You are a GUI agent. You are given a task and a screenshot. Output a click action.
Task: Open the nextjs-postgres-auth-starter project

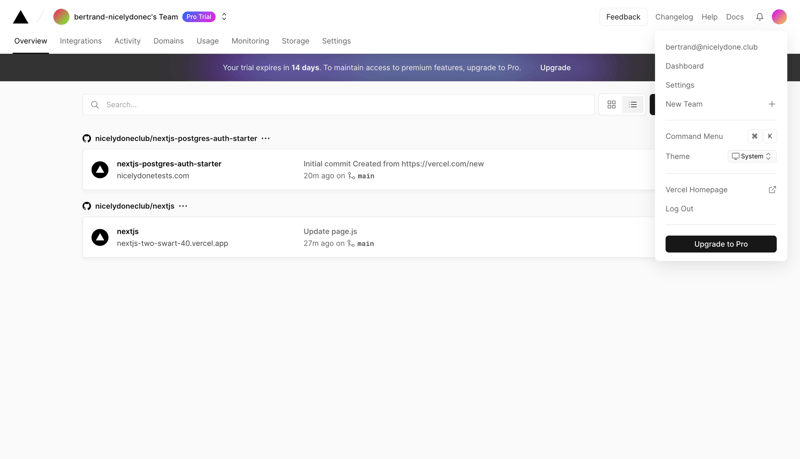click(x=169, y=164)
